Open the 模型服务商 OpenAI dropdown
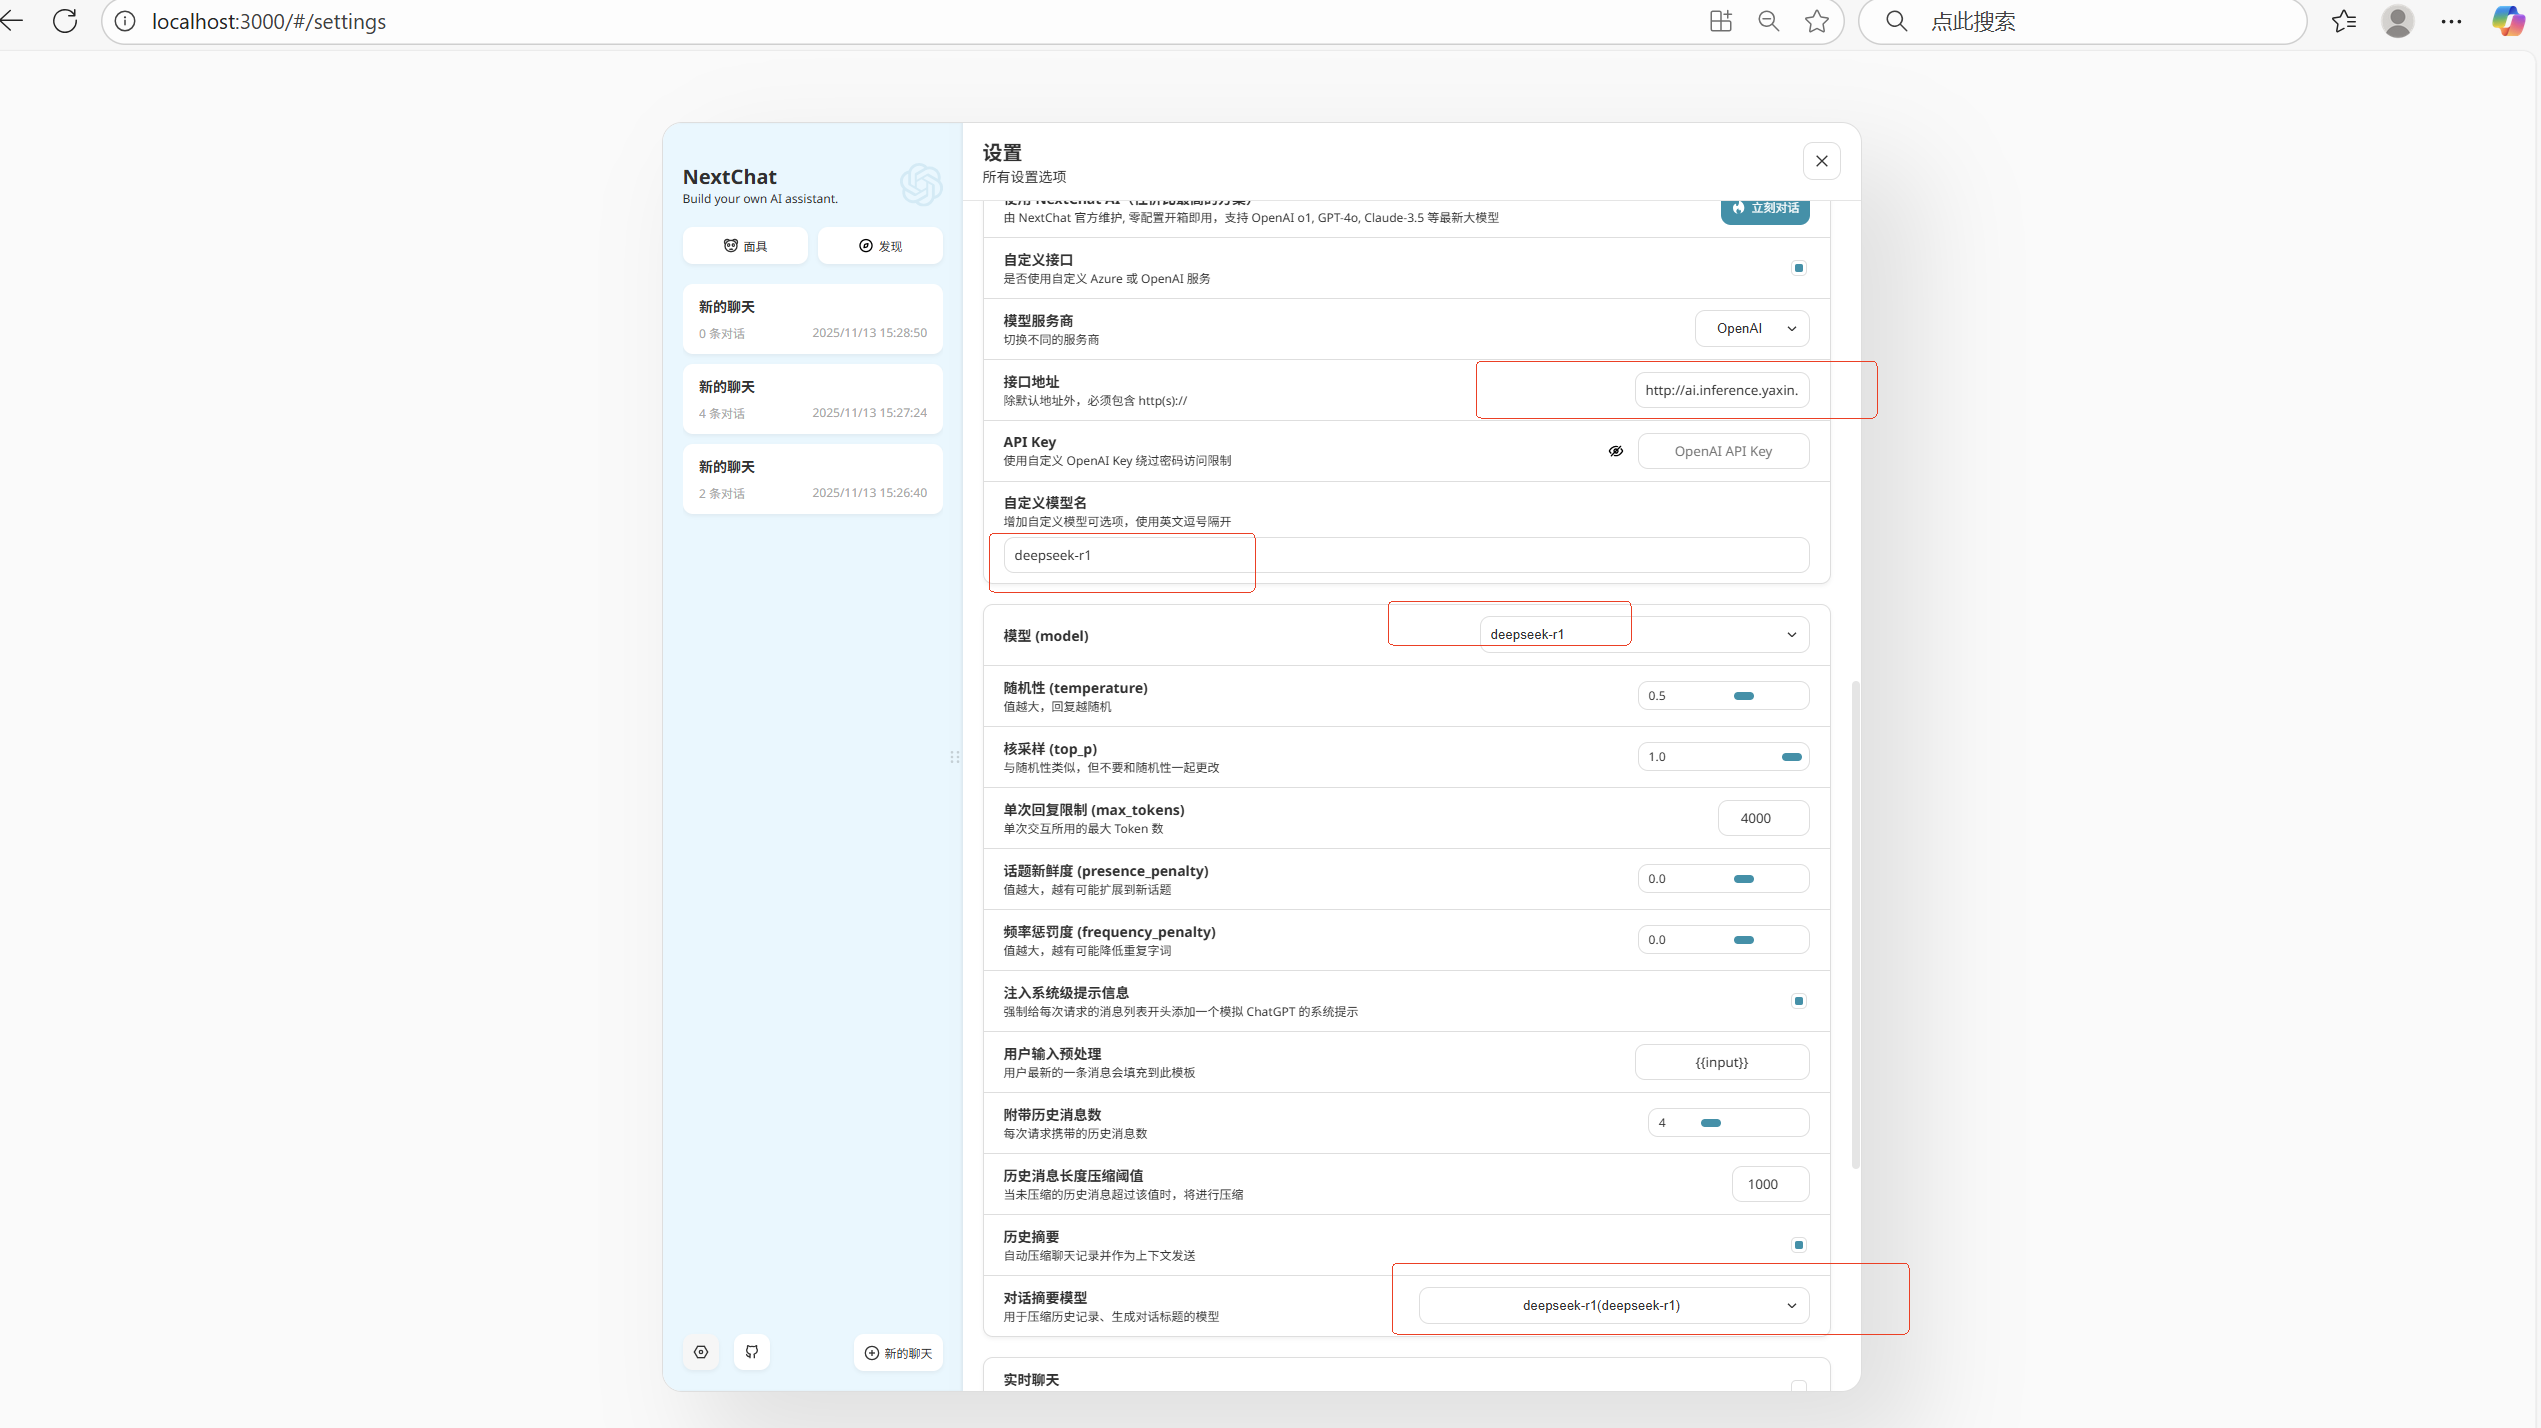Viewport: 2541px width, 1428px height. coord(1752,329)
